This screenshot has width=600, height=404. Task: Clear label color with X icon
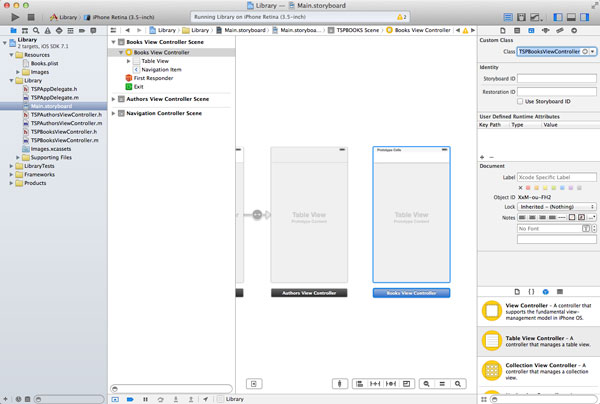point(520,188)
